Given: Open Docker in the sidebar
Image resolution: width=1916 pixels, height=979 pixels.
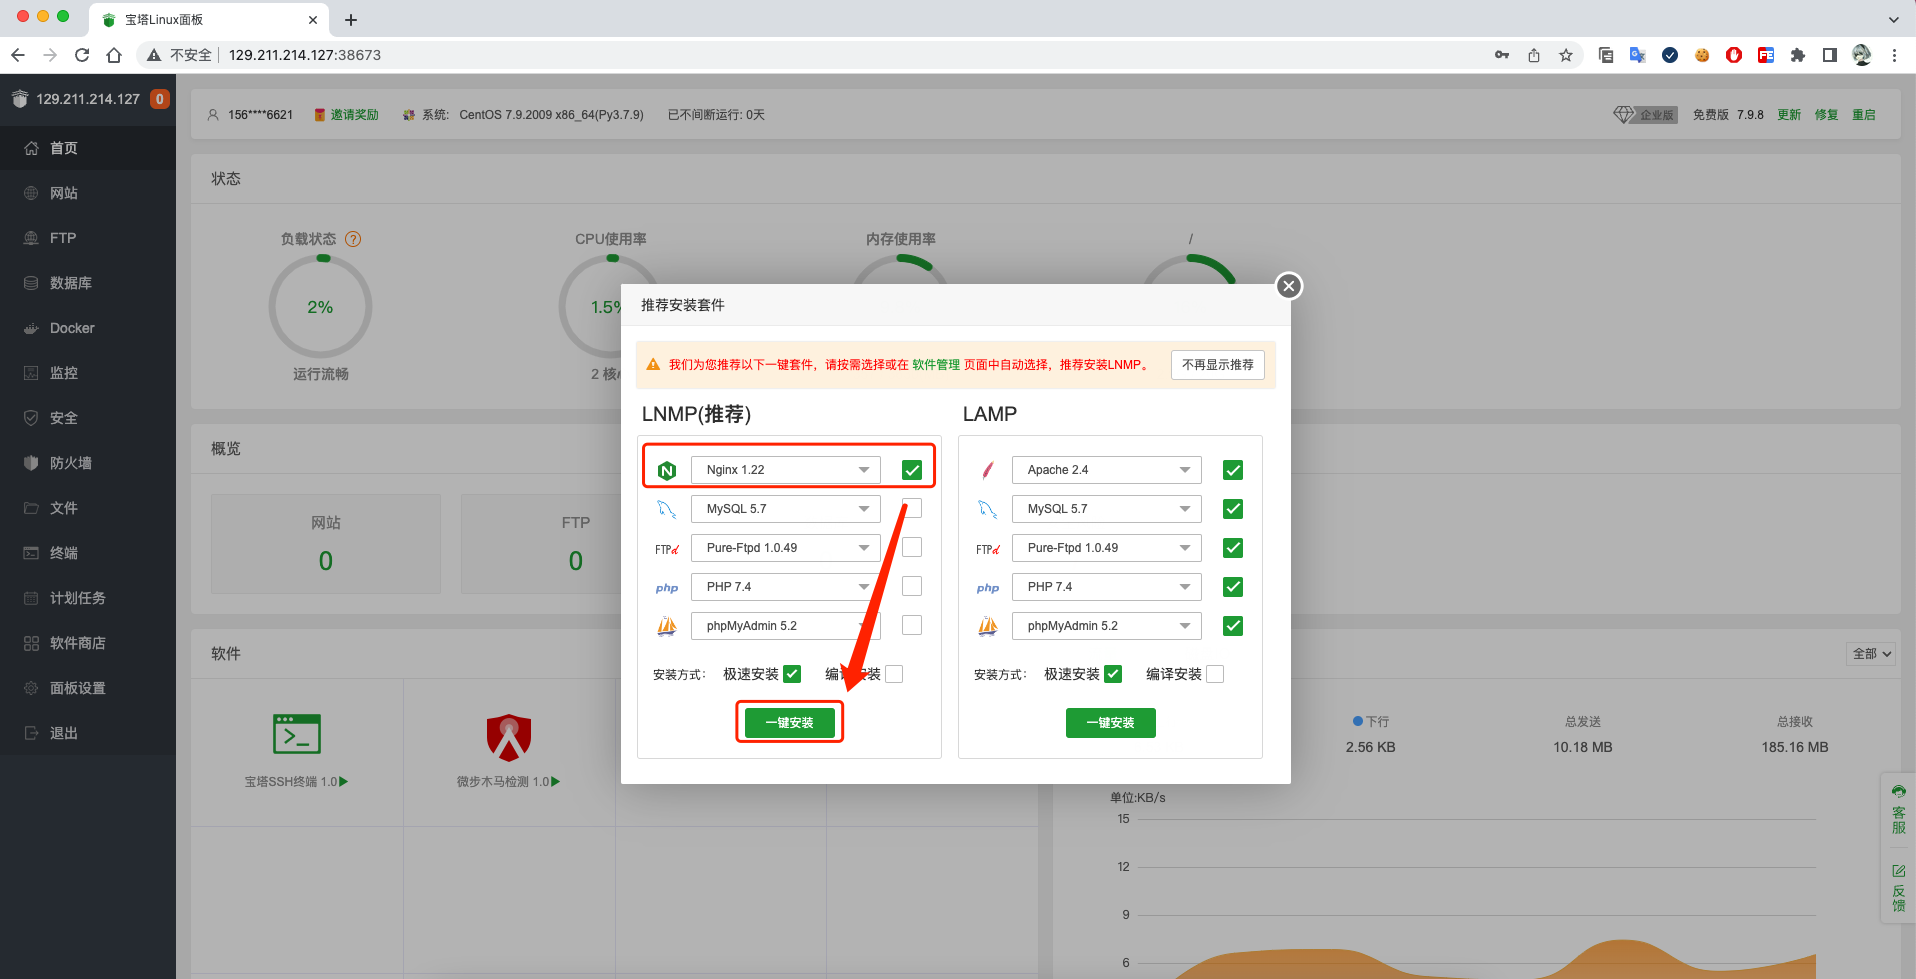Looking at the screenshot, I should coord(88,328).
